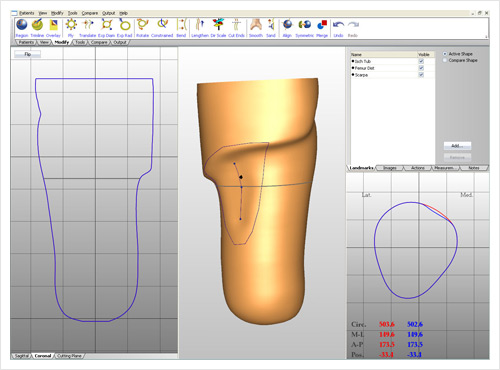Switch to the Cutting Plane tab
This screenshot has height=370, width=500.
click(69, 356)
